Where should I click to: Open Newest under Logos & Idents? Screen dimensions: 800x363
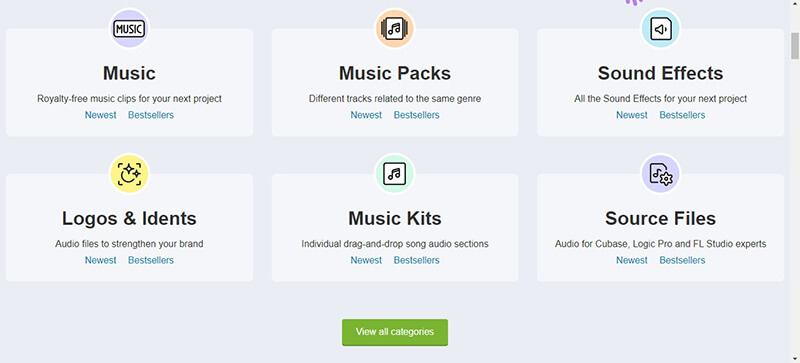tap(101, 260)
